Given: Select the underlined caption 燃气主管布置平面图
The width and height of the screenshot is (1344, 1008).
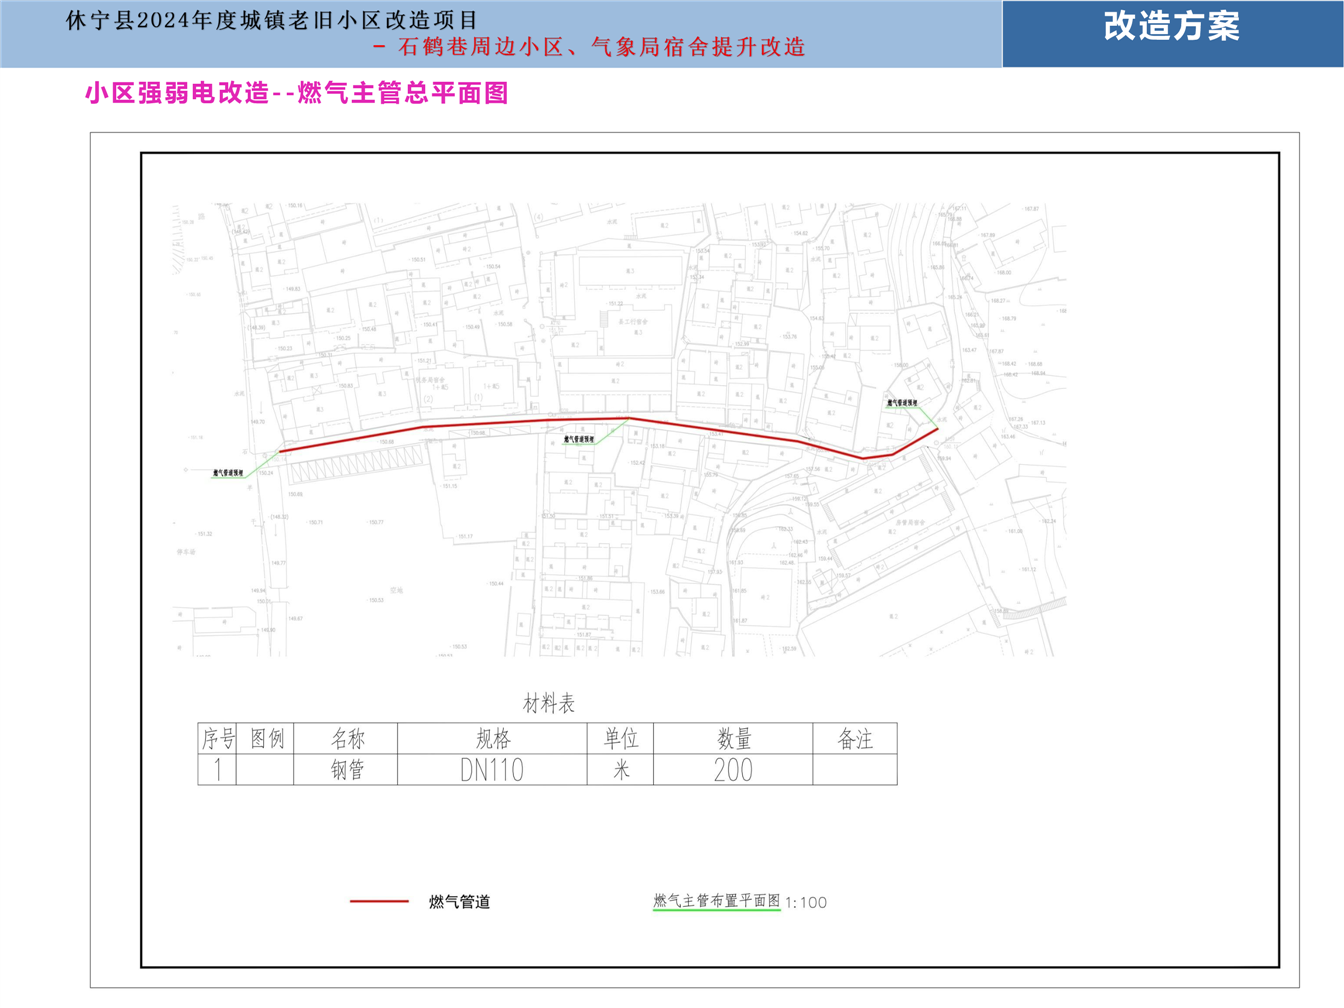Looking at the screenshot, I should coord(716,901).
